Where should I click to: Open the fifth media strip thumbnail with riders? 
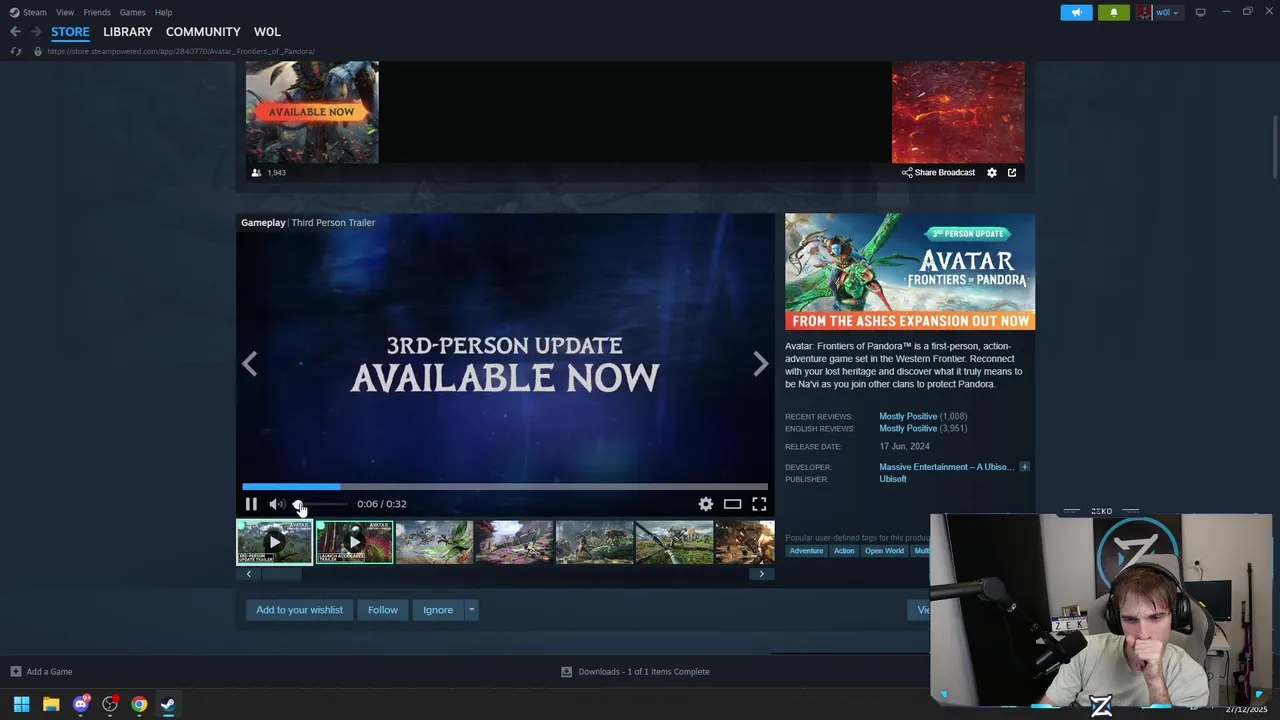point(594,542)
